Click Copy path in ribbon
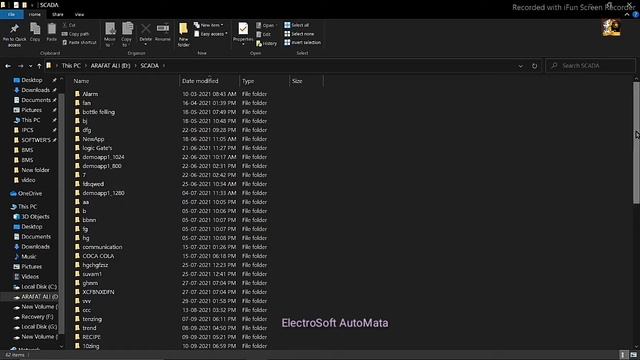This screenshot has height=360, width=640. 76,34
